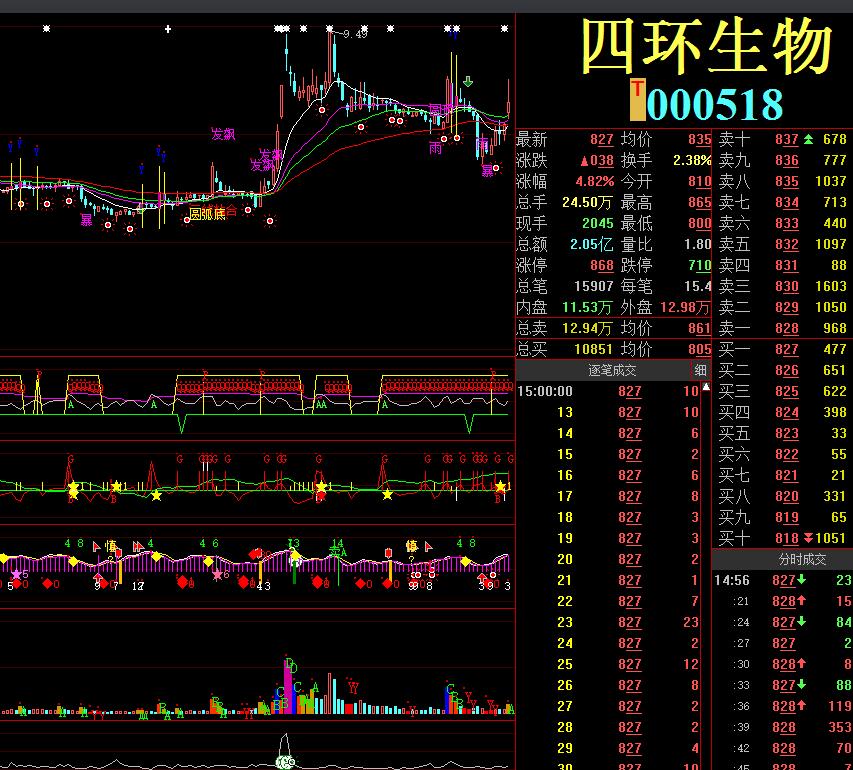Click the 15:00:00 tick timestamp
This screenshot has width=853, height=770.
(545, 391)
